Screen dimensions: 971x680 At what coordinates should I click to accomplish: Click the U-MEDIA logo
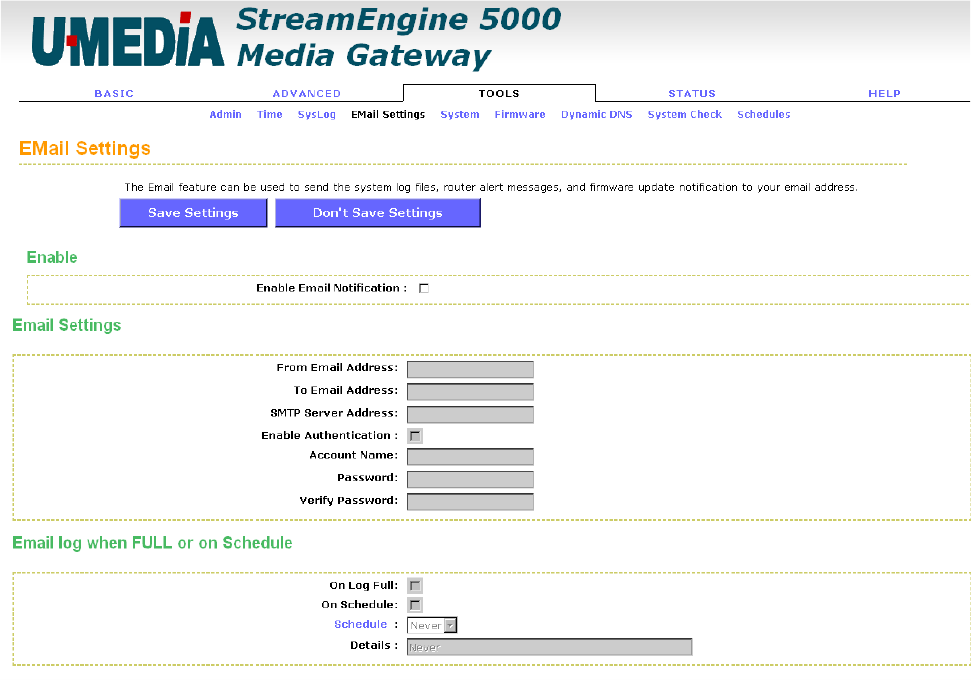click(x=128, y=39)
